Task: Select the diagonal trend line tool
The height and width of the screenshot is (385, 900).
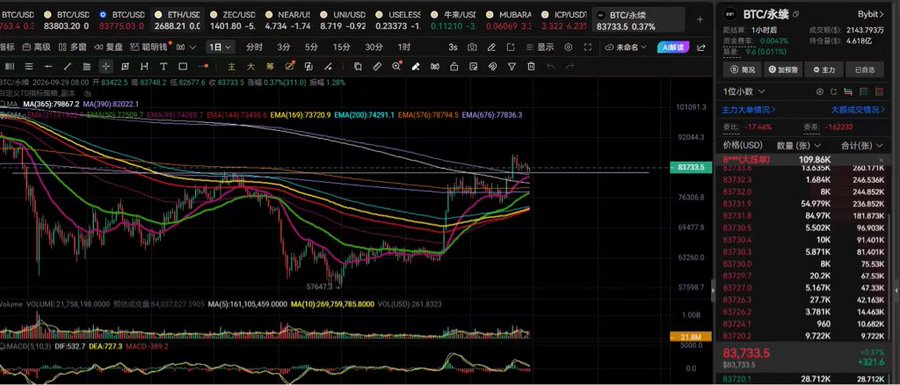Action: 68,67
